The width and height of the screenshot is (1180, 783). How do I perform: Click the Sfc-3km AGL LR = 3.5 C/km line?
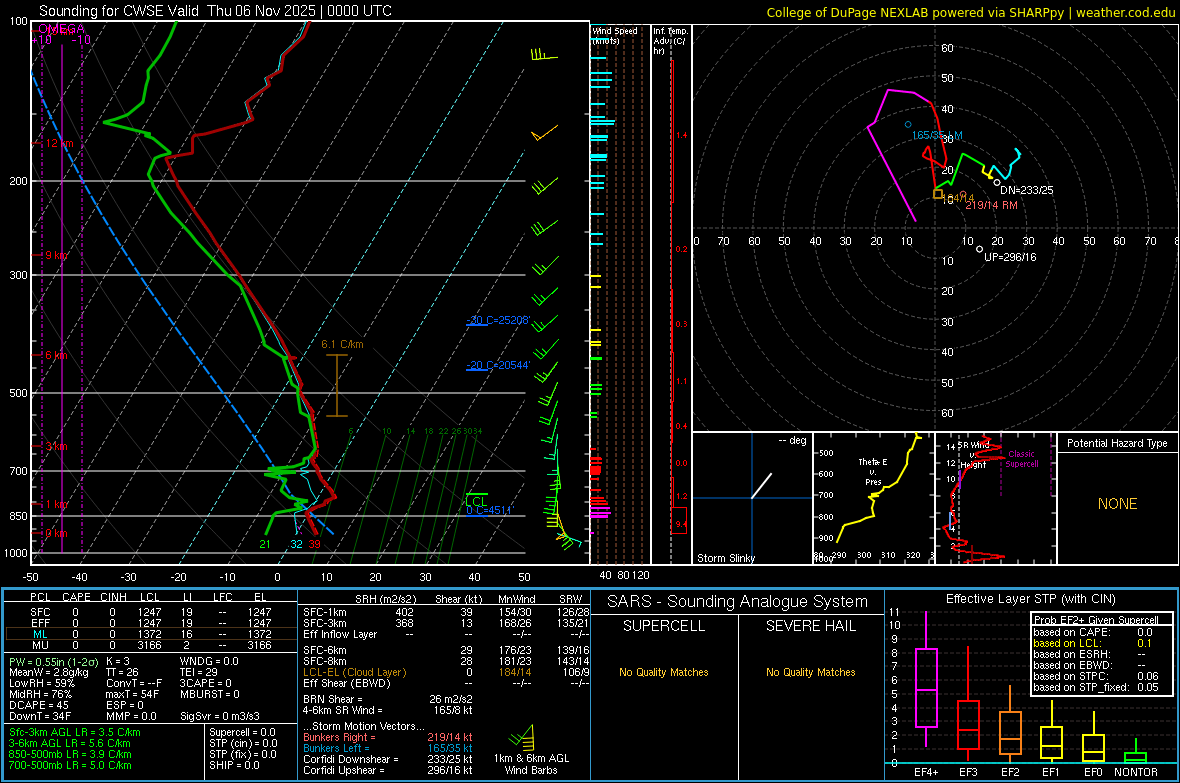coord(75,732)
